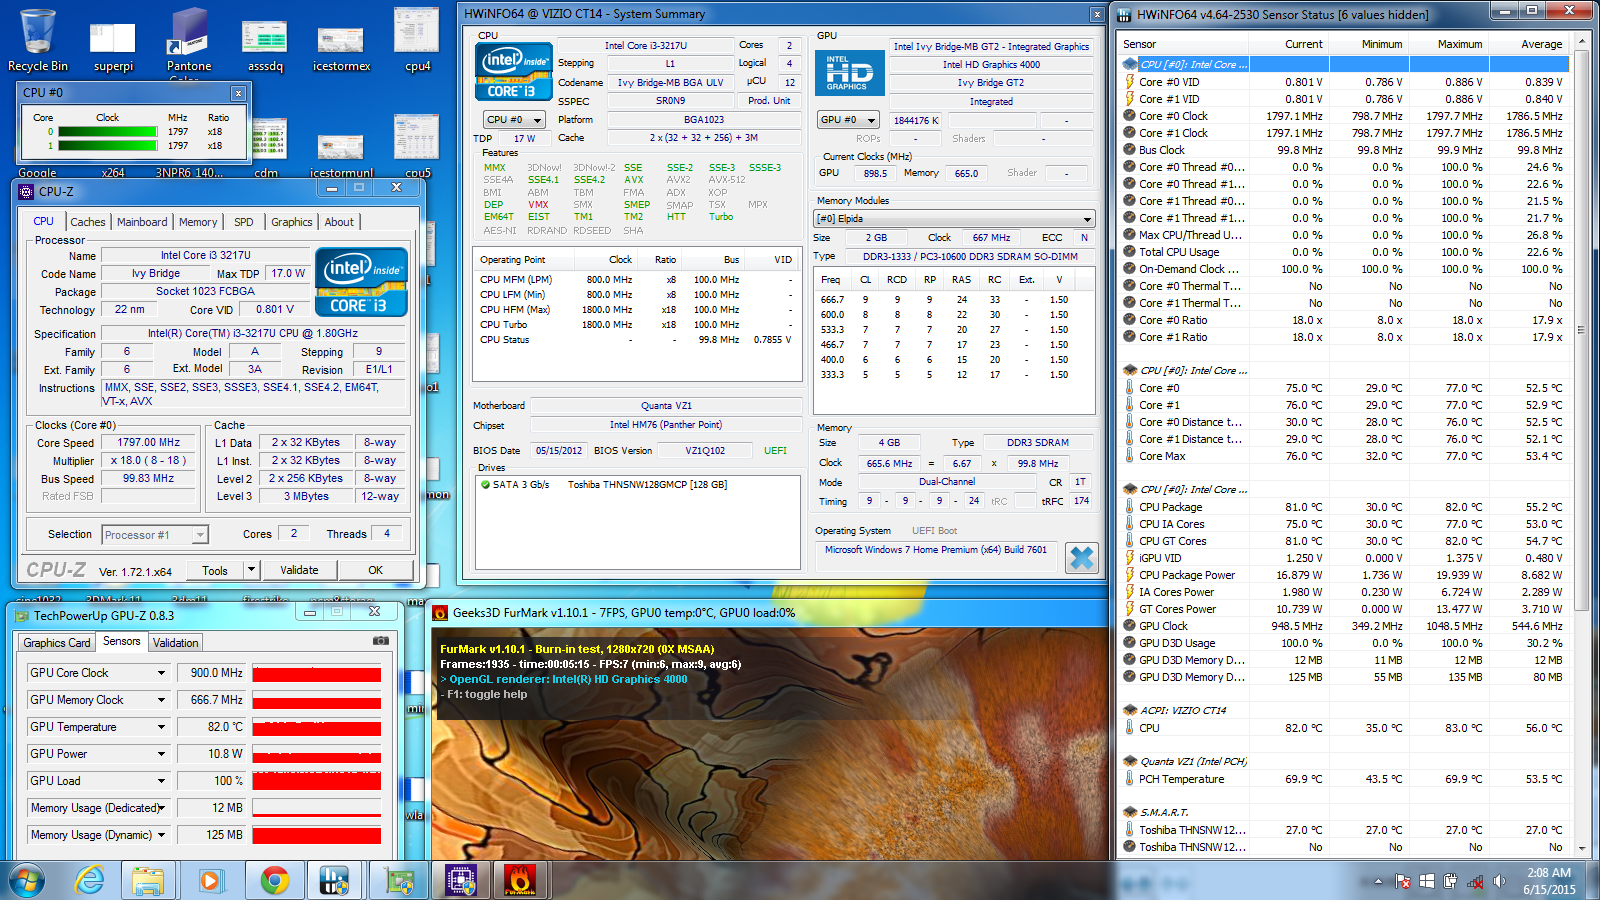Image resolution: width=1600 pixels, height=900 pixels.
Task: Open the assdsq desktop icon
Action: click(x=265, y=45)
